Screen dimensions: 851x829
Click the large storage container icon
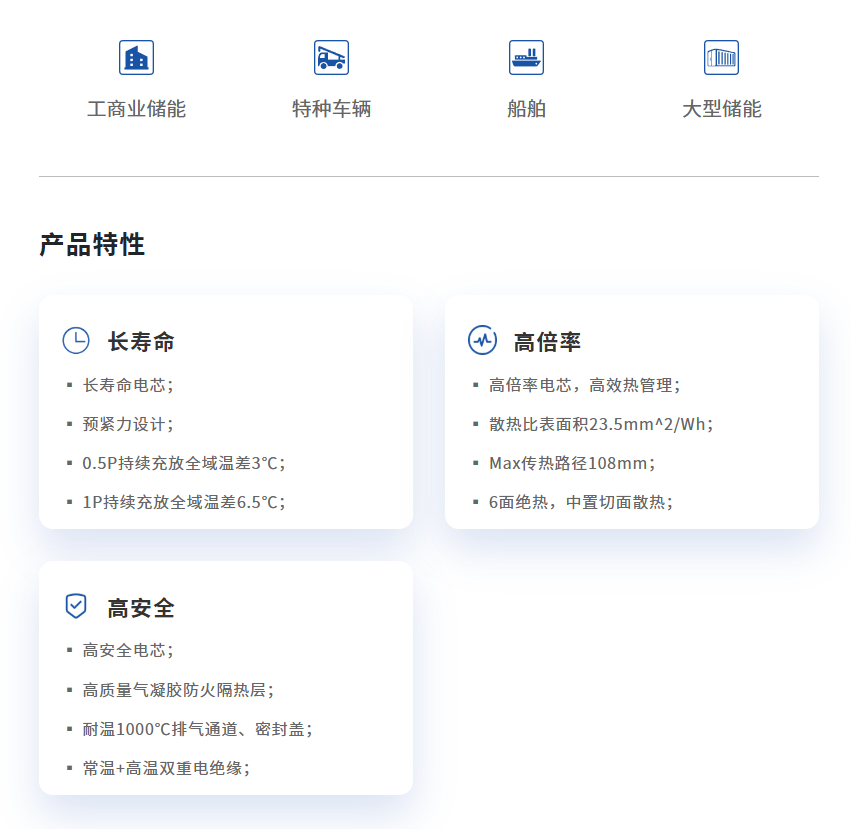coord(721,58)
